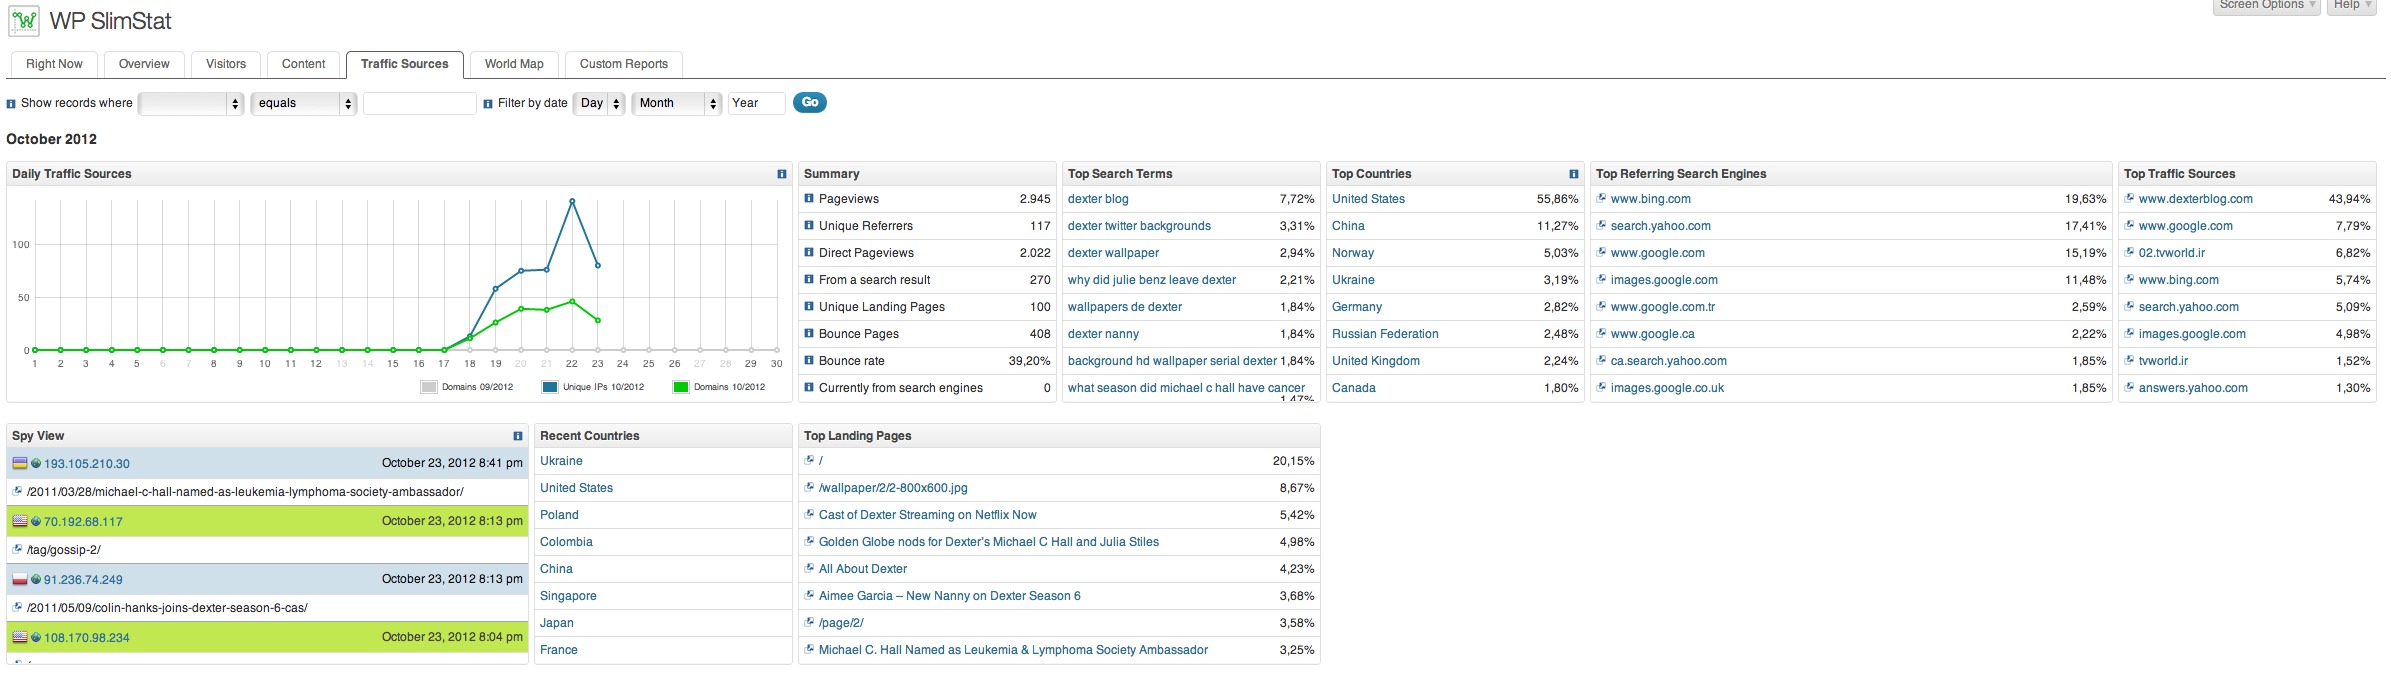
Task: Switch to World Map tab
Action: (x=514, y=64)
